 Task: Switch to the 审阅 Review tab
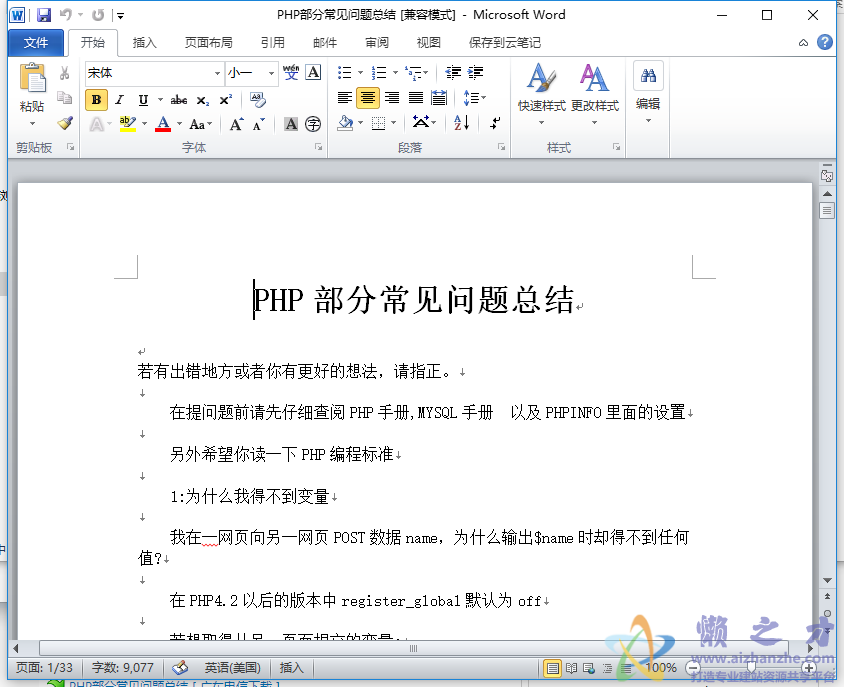(x=377, y=43)
